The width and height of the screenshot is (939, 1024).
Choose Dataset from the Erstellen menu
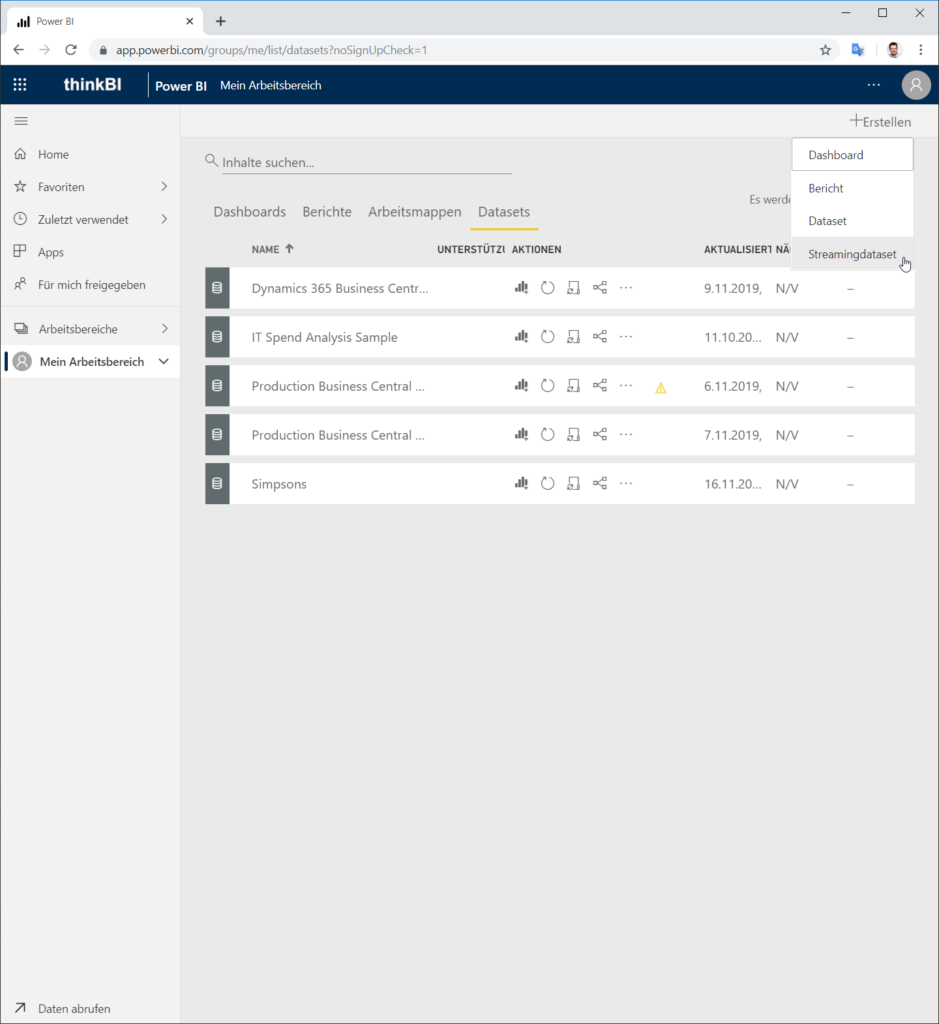pyautogui.click(x=852, y=221)
